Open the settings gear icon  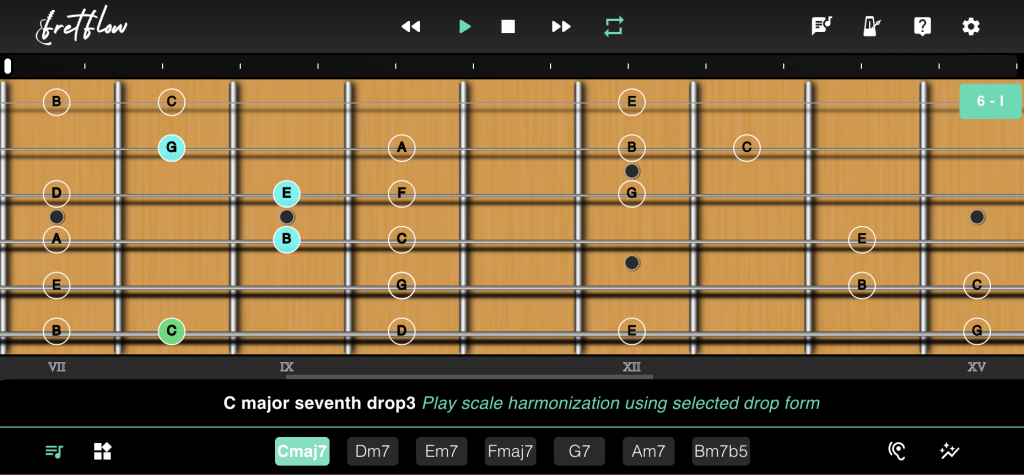click(x=971, y=27)
